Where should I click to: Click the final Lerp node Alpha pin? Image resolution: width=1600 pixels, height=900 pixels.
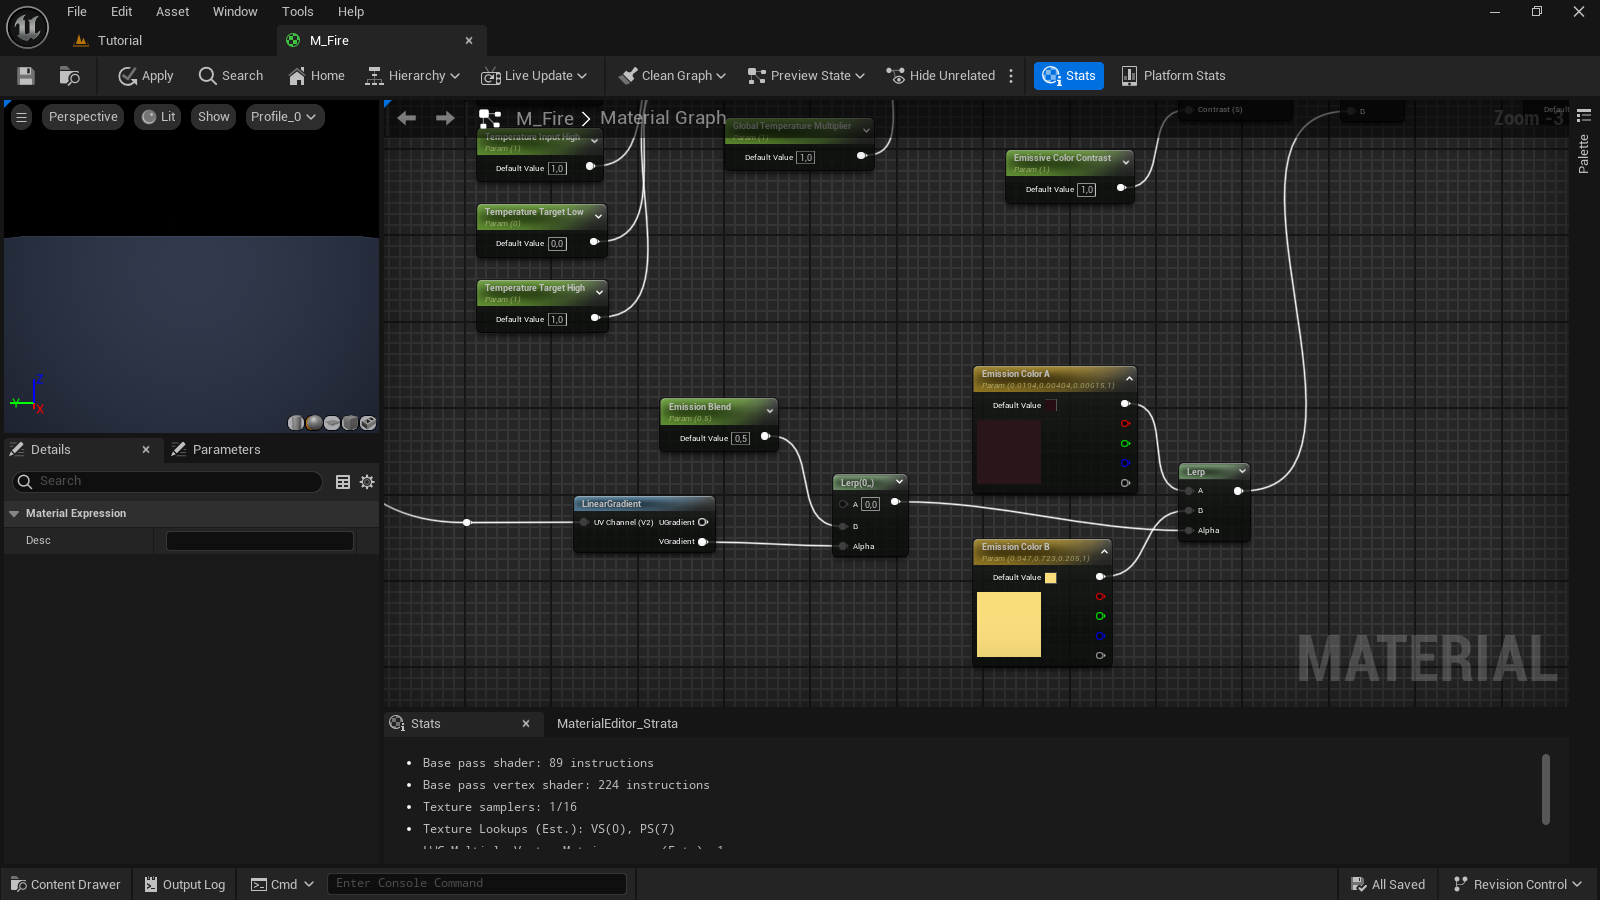click(1189, 530)
